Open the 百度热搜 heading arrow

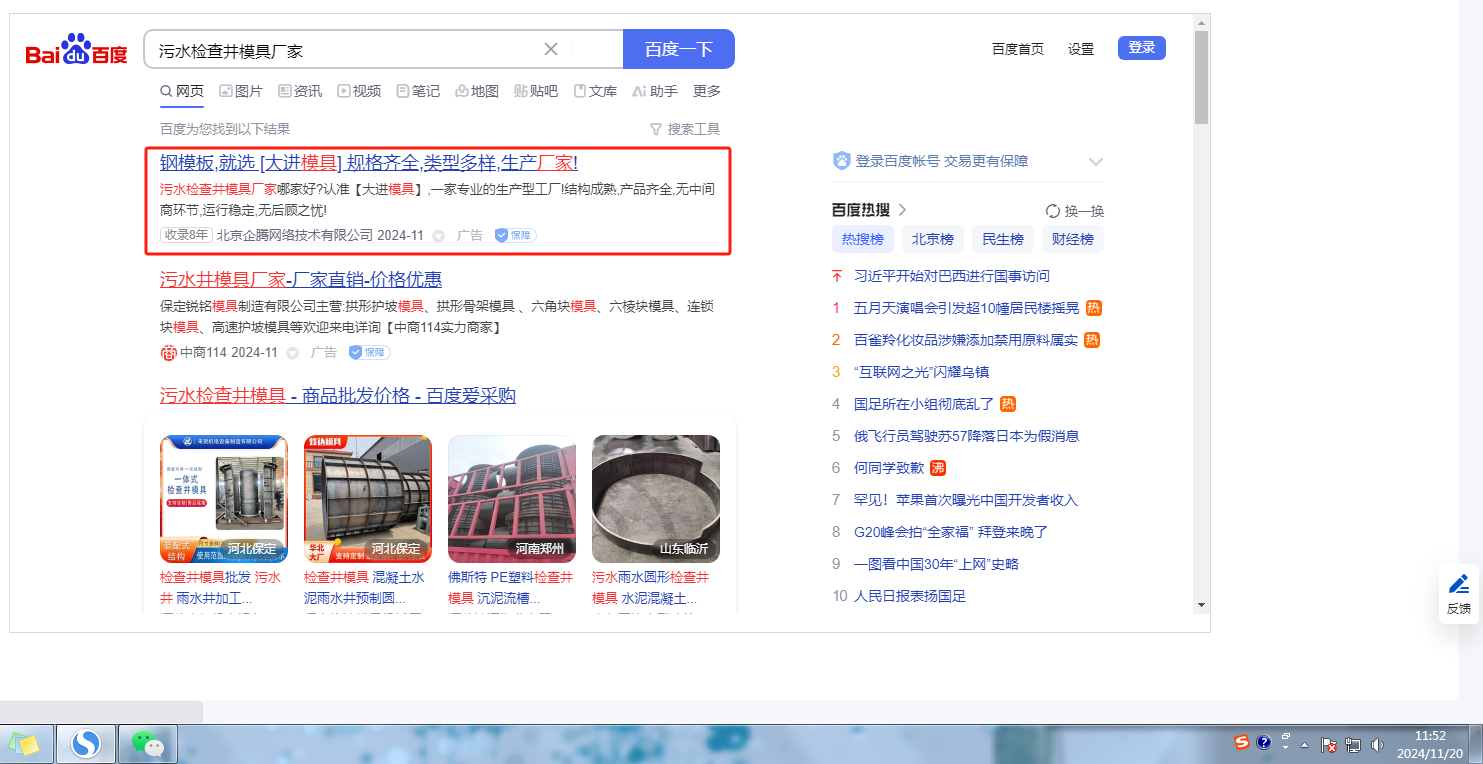(902, 210)
